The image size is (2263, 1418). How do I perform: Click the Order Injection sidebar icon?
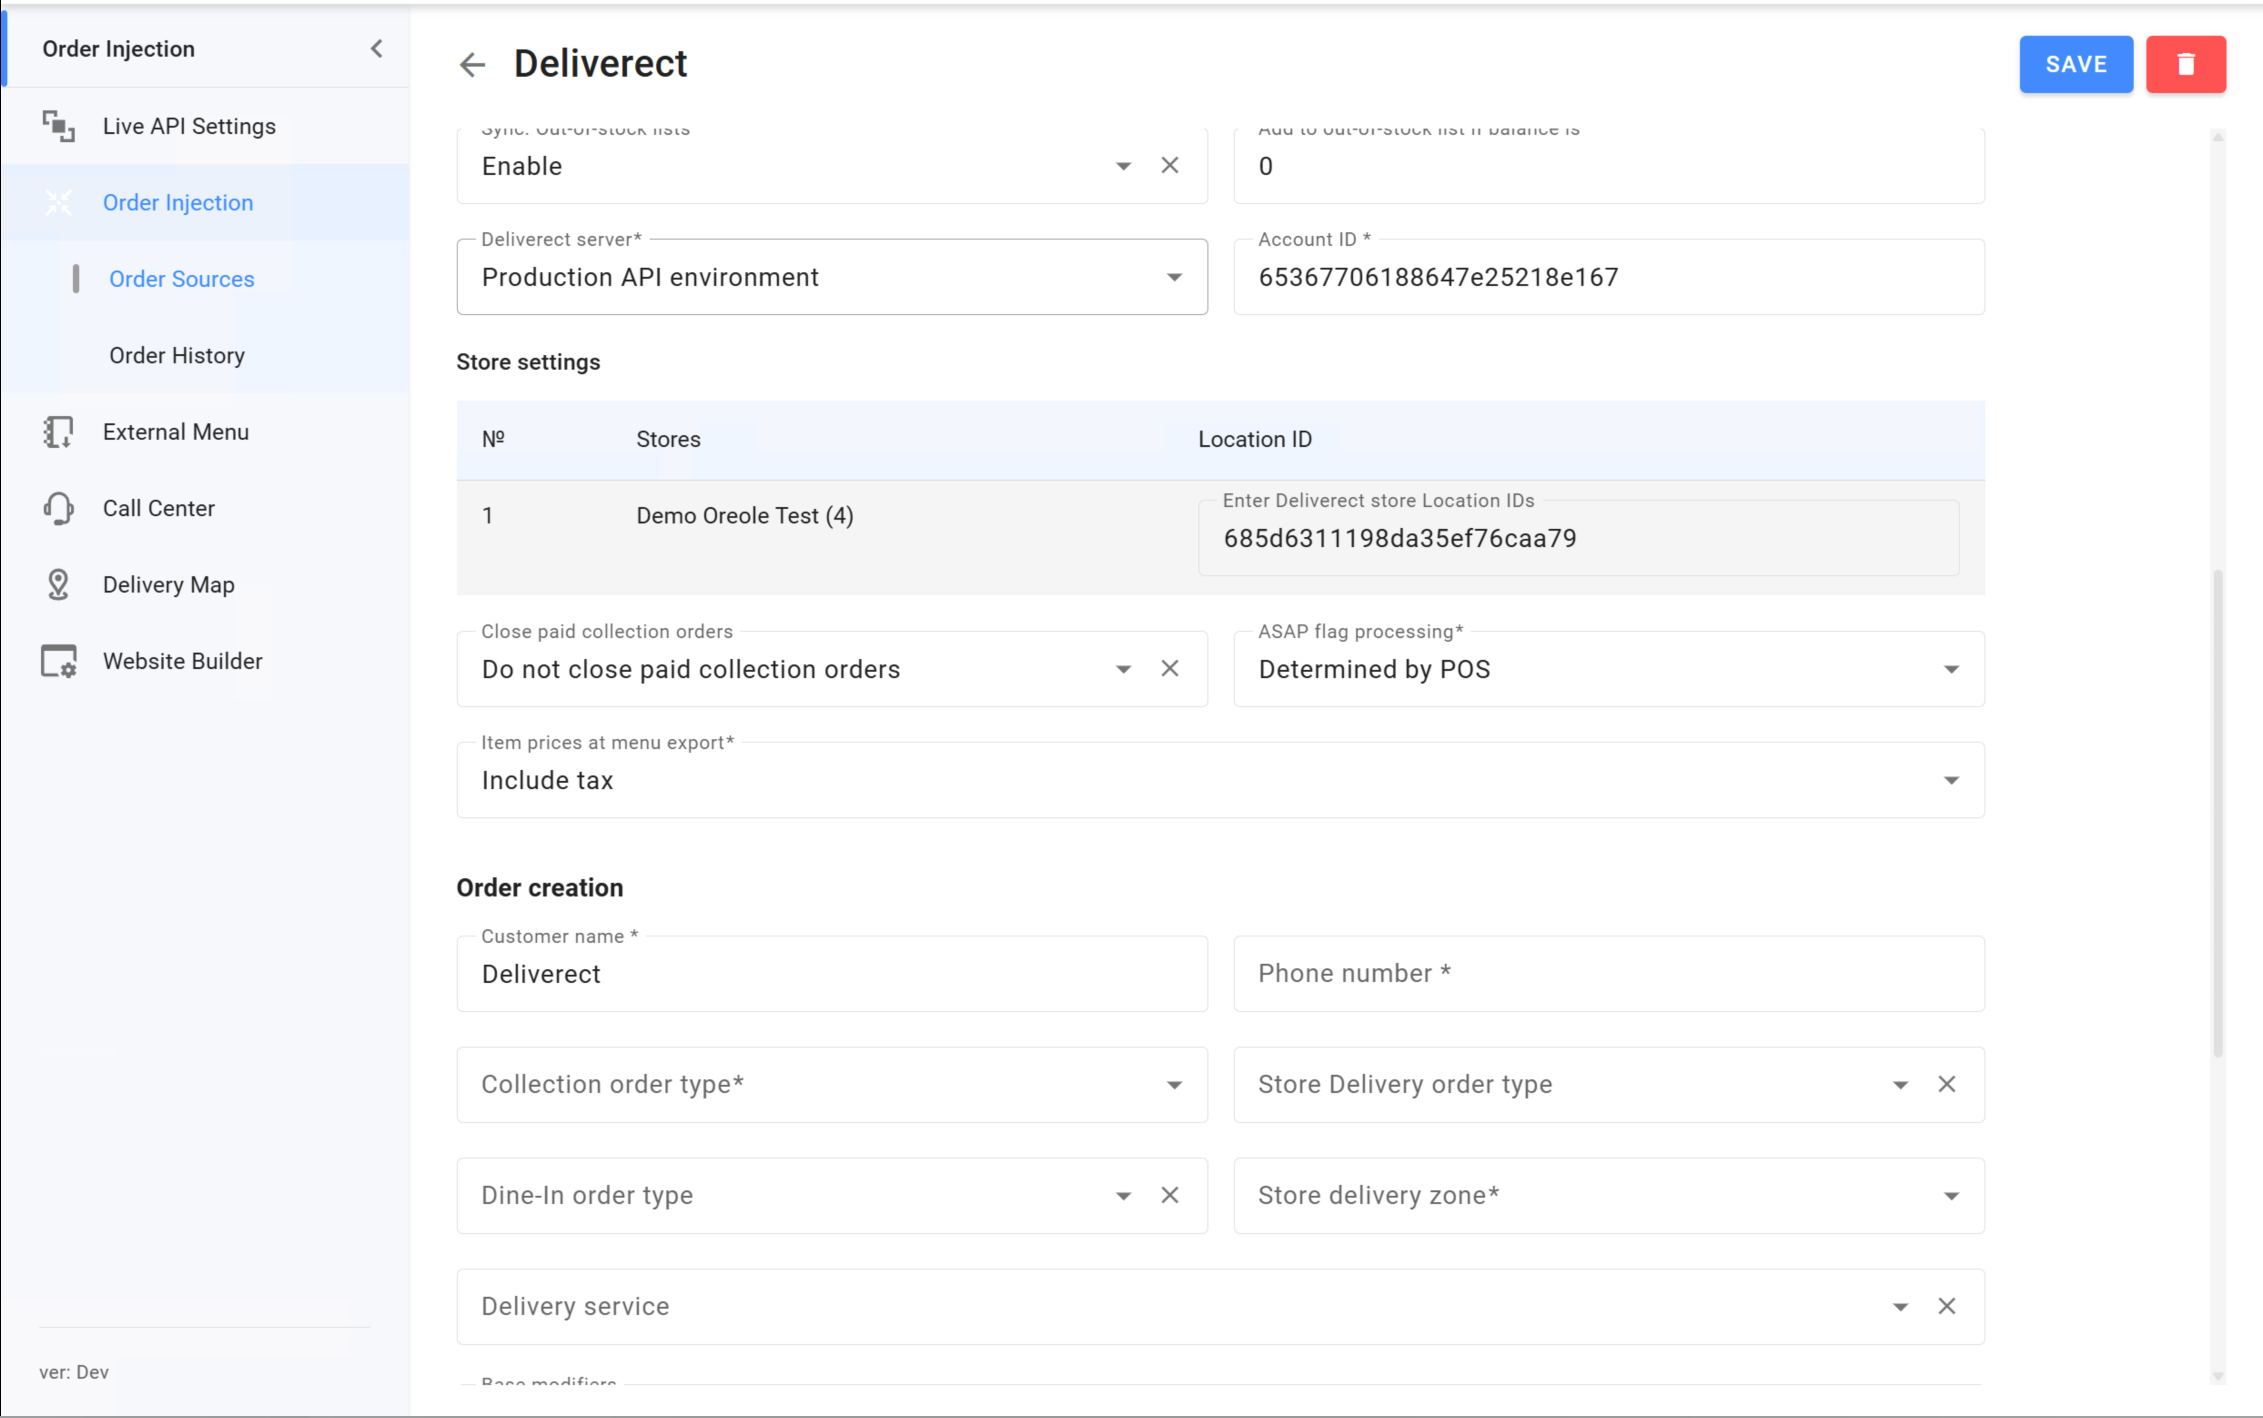click(x=58, y=203)
